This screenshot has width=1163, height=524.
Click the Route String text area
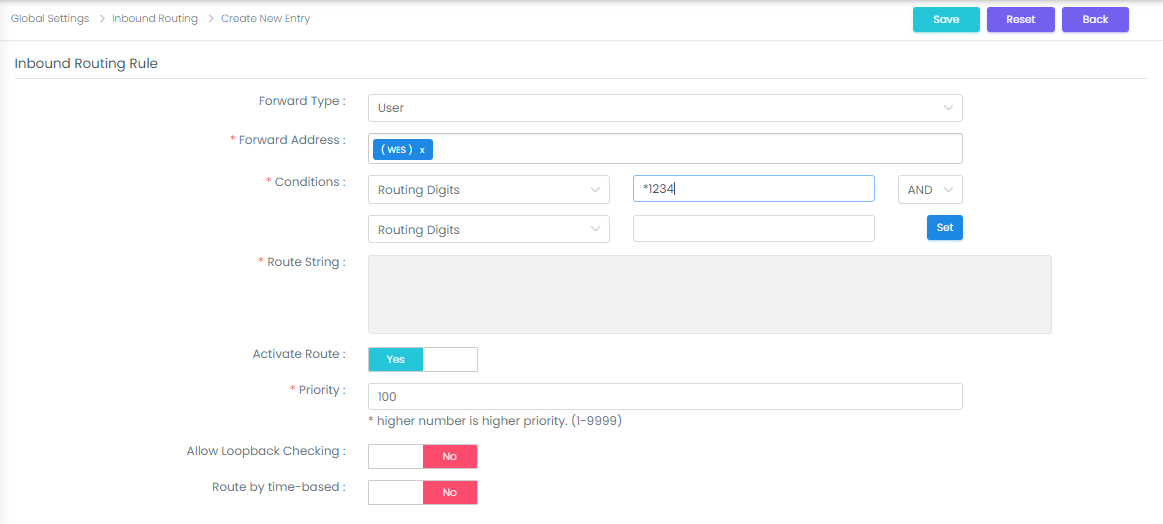(x=710, y=295)
